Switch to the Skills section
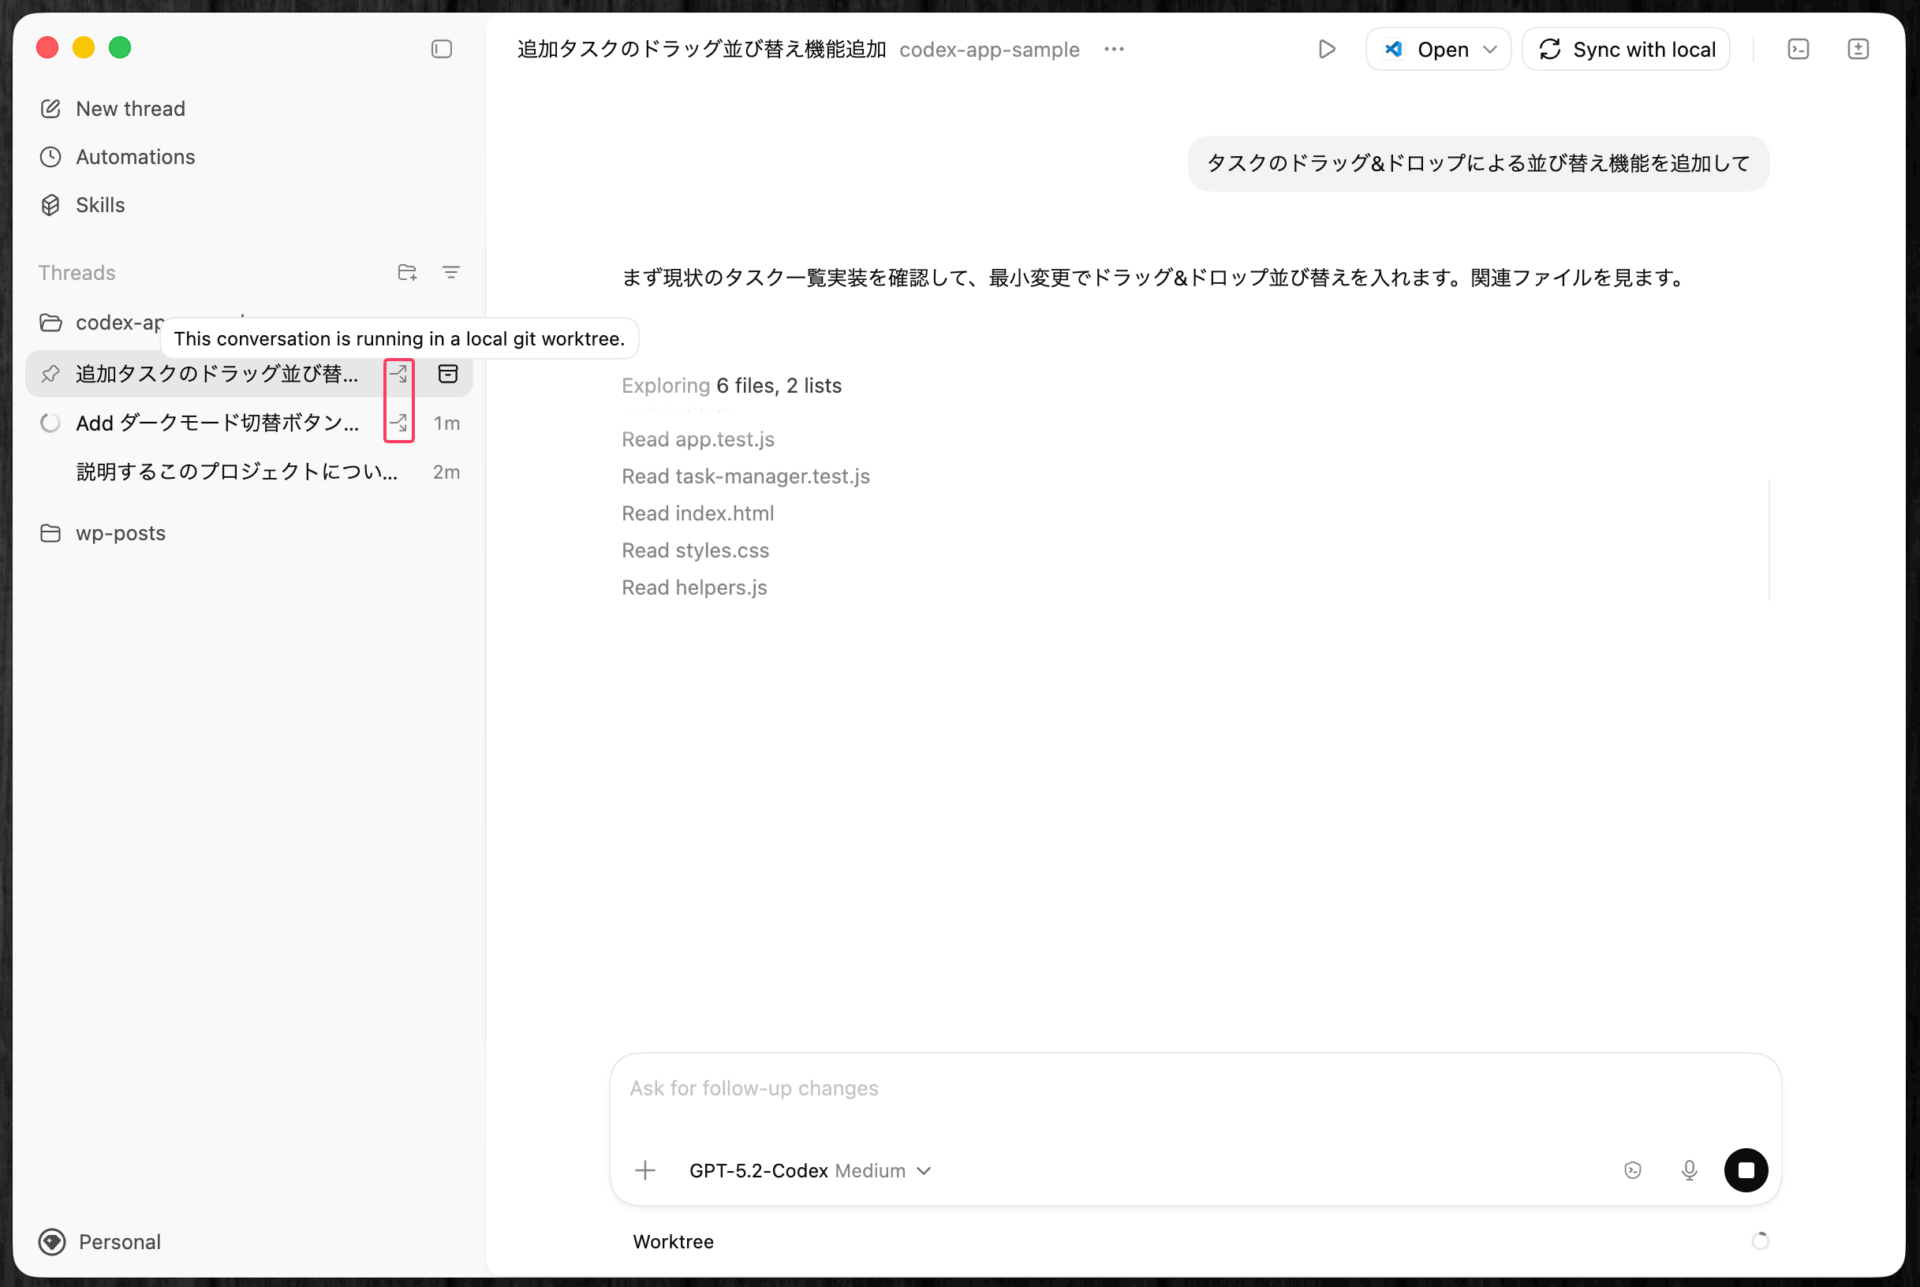 pyautogui.click(x=100, y=204)
